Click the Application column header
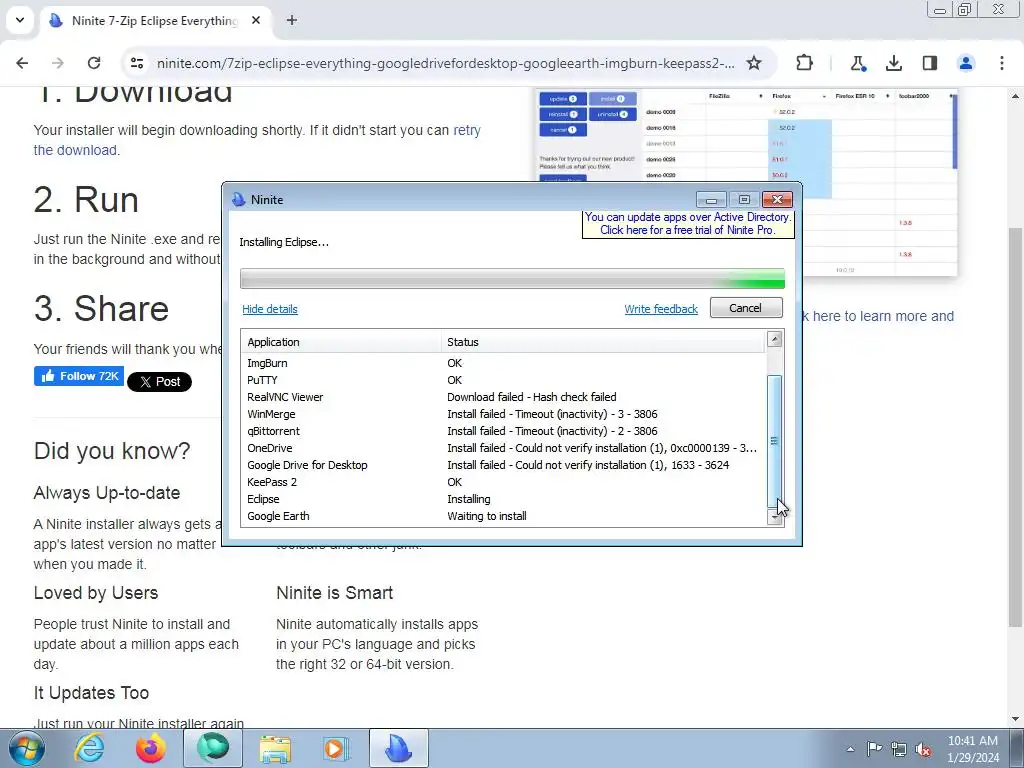The image size is (1024, 768). click(341, 342)
